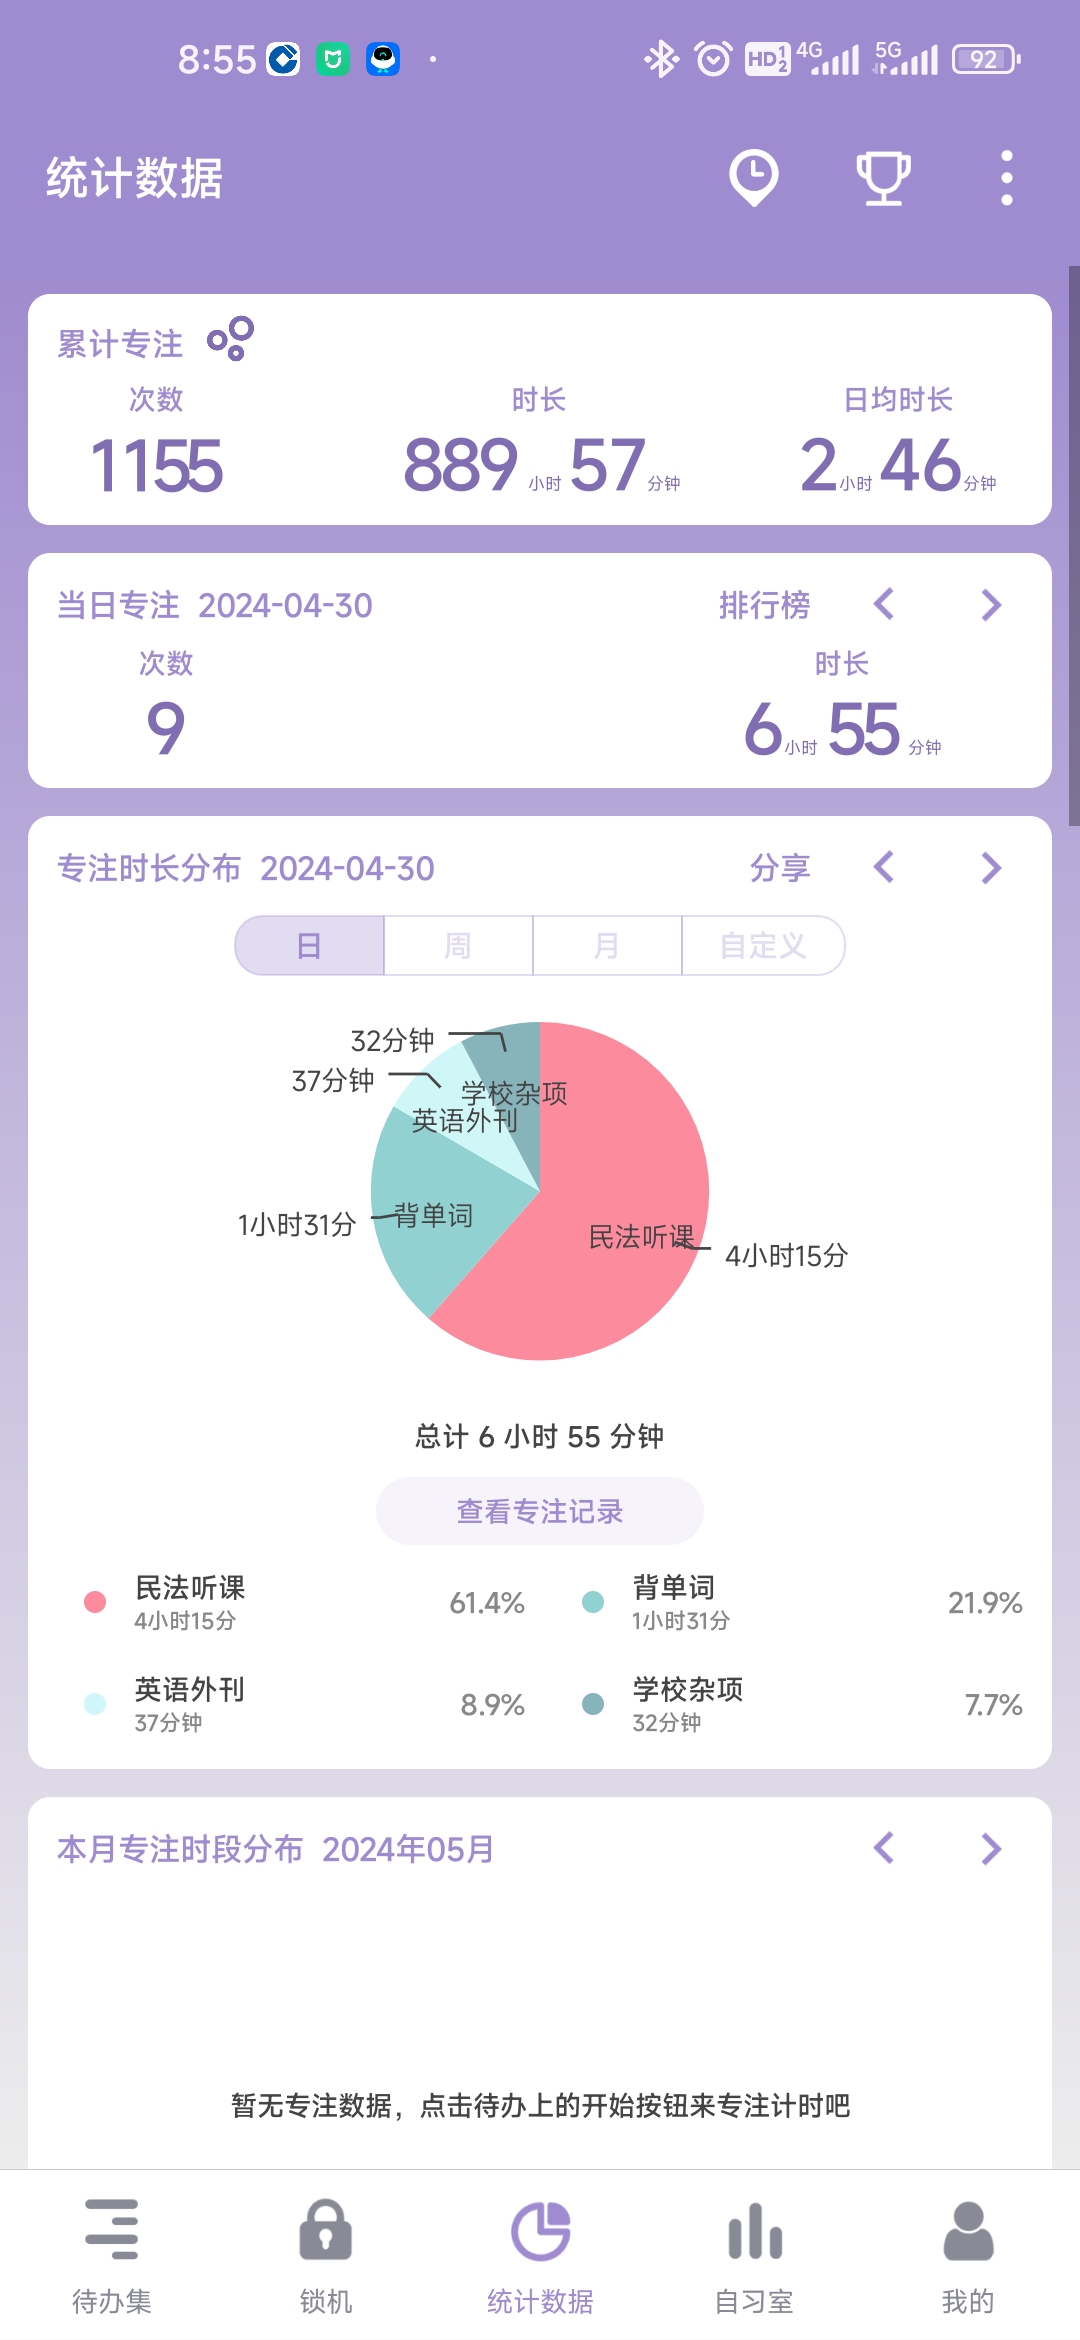Tap the bubbles icon beside 累计专注
The height and width of the screenshot is (2340, 1080).
point(230,339)
